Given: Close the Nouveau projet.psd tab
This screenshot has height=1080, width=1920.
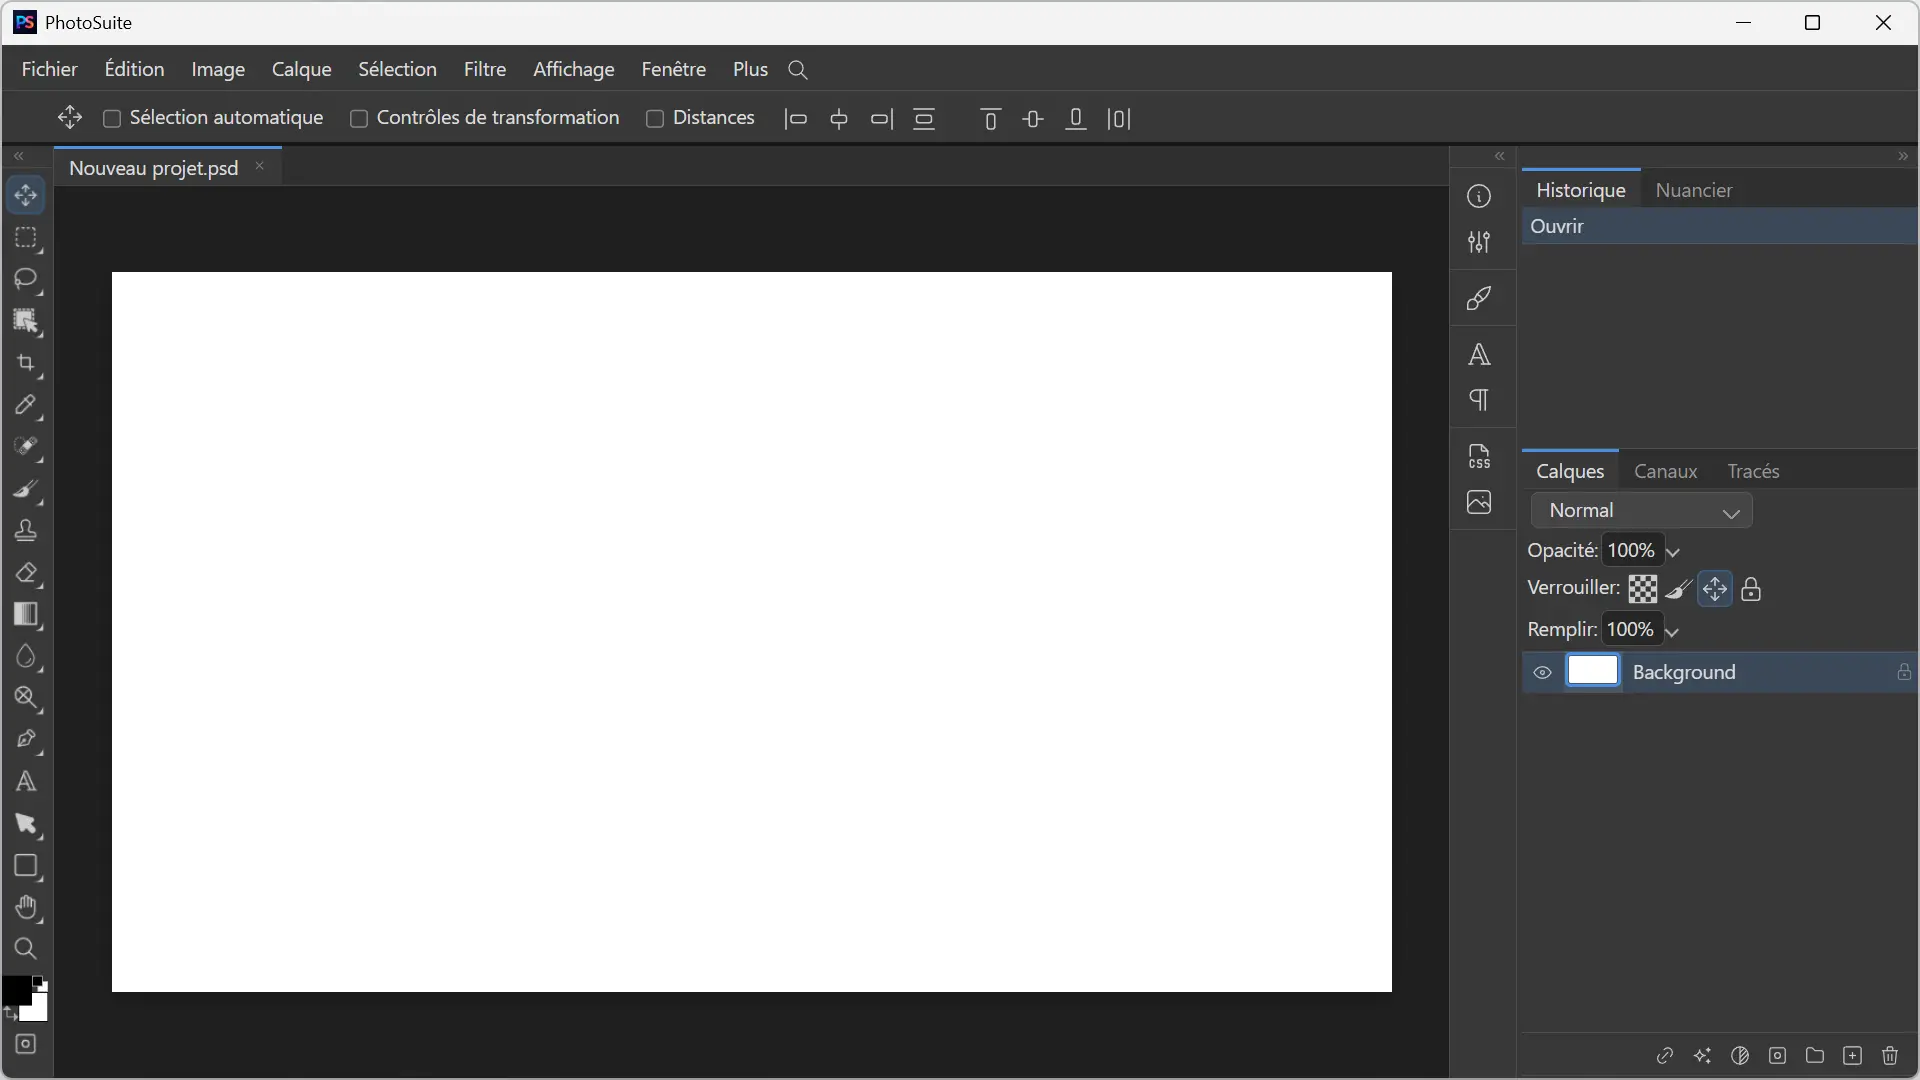Looking at the screenshot, I should click(x=260, y=167).
